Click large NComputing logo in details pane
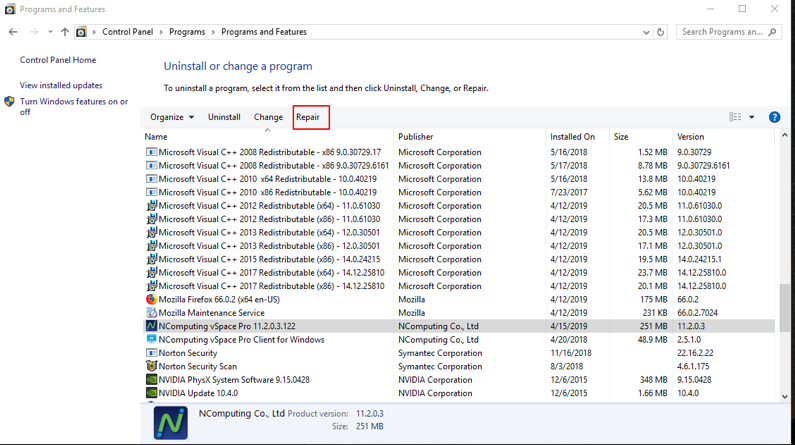Viewport: 795px width, 445px height. (170, 423)
